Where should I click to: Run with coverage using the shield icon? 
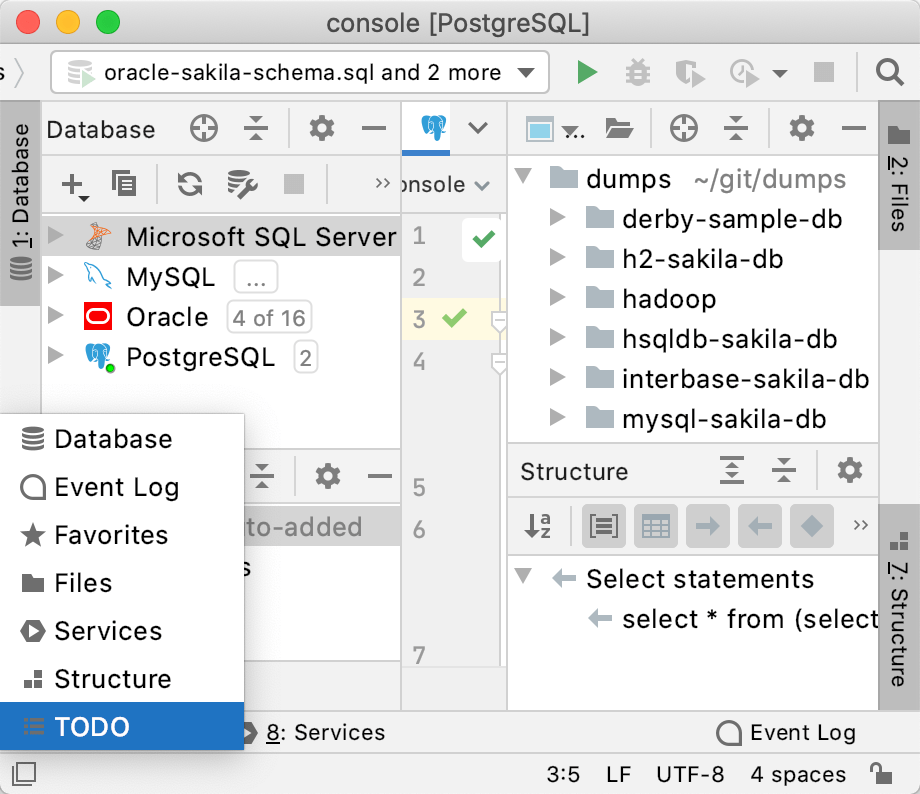pos(689,73)
